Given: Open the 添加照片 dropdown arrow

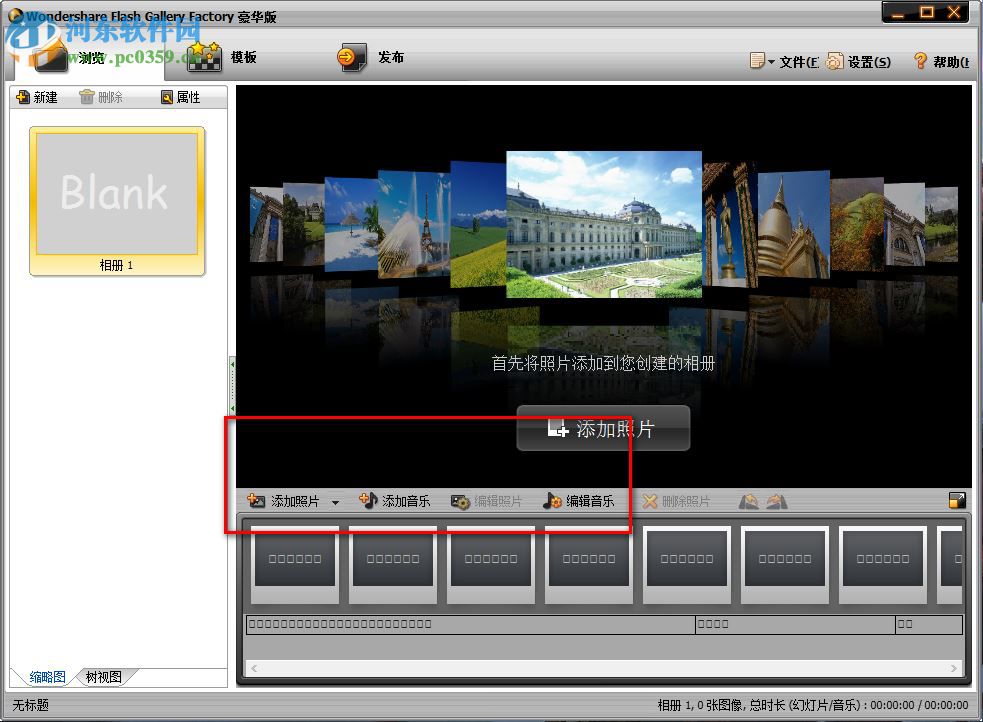Looking at the screenshot, I should (x=337, y=501).
